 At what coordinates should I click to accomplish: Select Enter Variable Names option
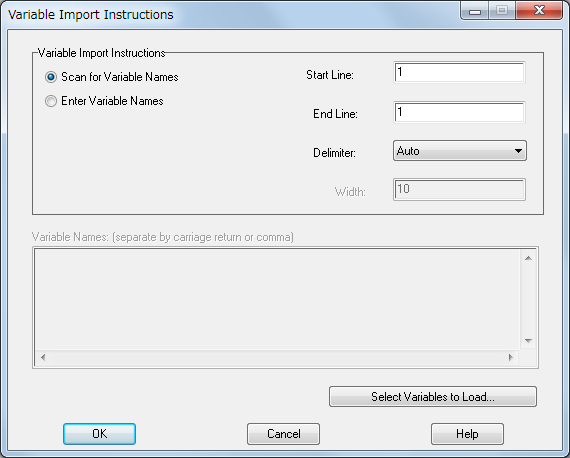[51, 101]
